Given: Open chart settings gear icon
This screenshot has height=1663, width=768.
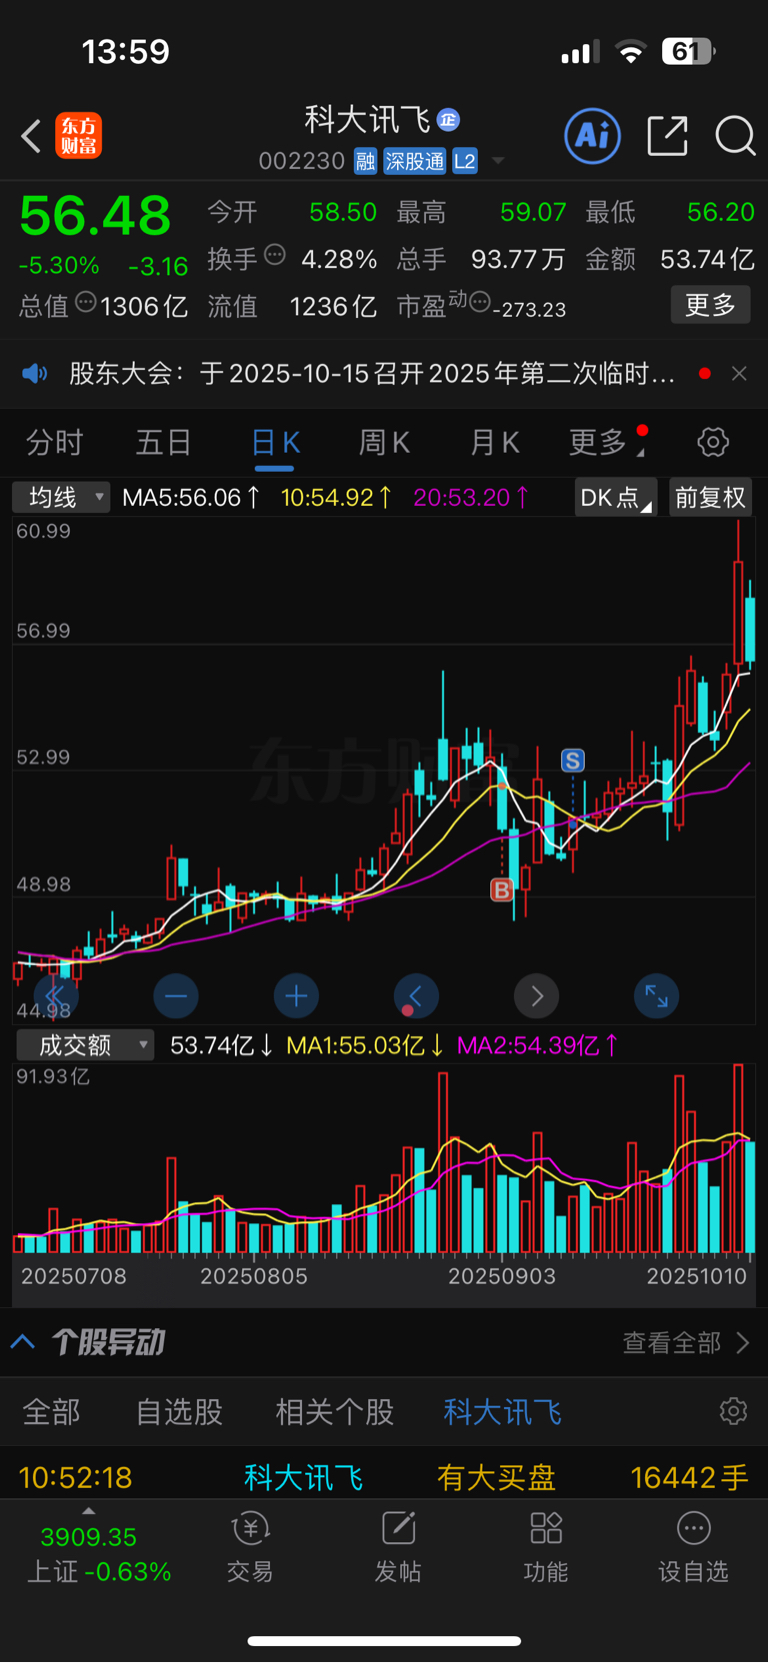Looking at the screenshot, I should 713,442.
